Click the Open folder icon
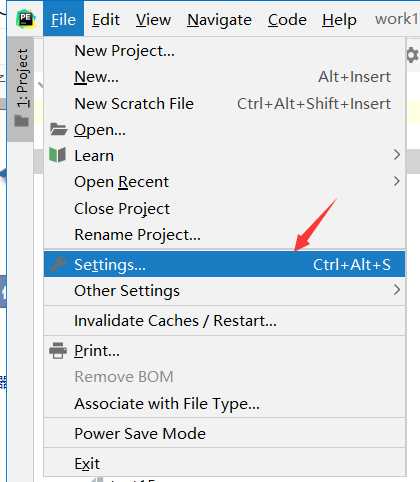The height and width of the screenshot is (482, 420). [58, 129]
